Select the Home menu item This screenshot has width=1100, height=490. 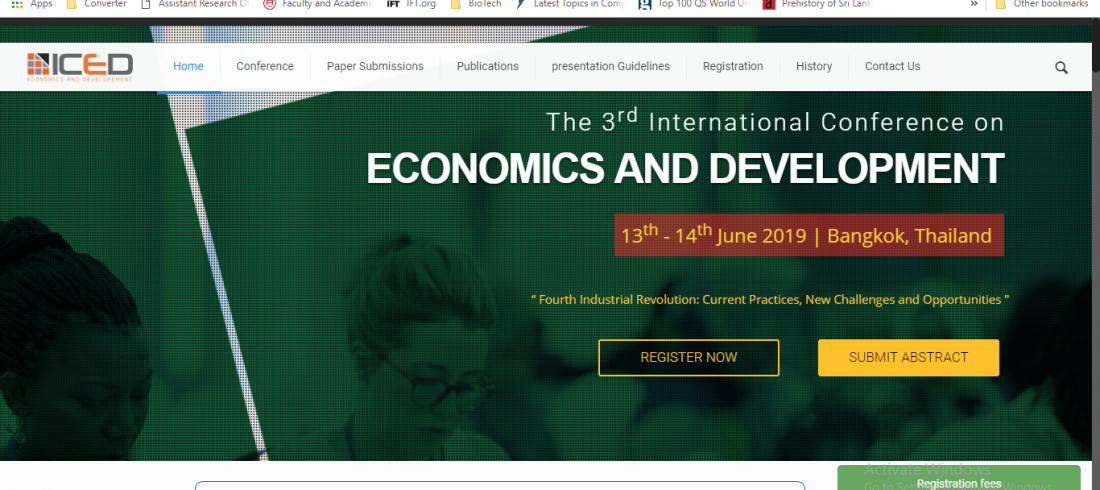188,66
